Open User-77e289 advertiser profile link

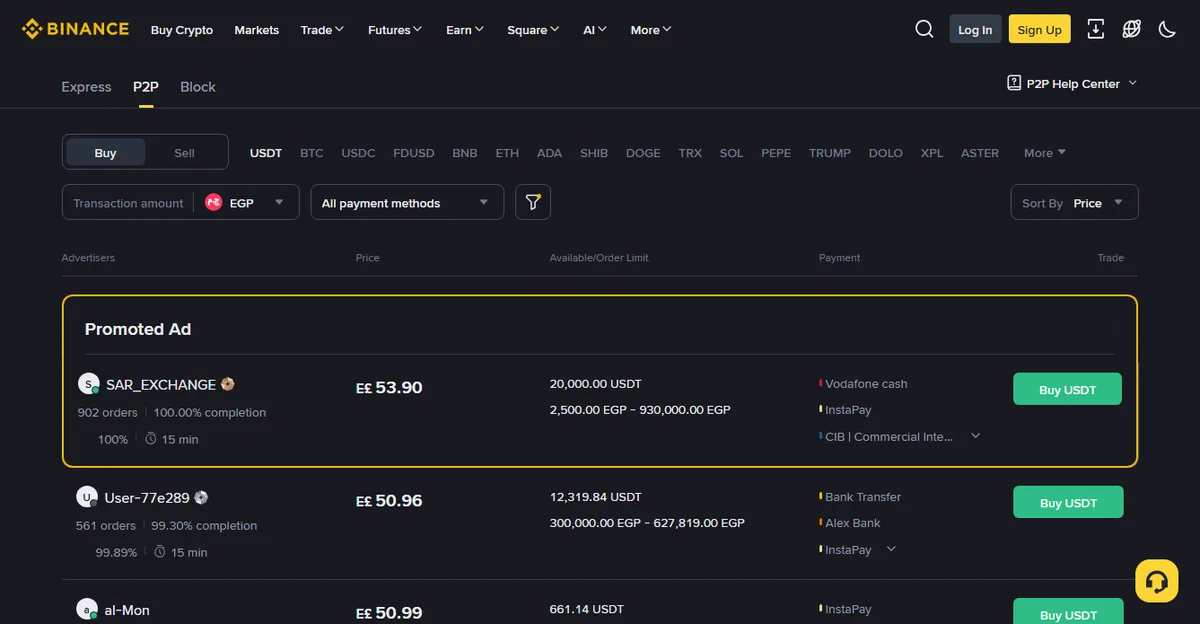coord(146,497)
